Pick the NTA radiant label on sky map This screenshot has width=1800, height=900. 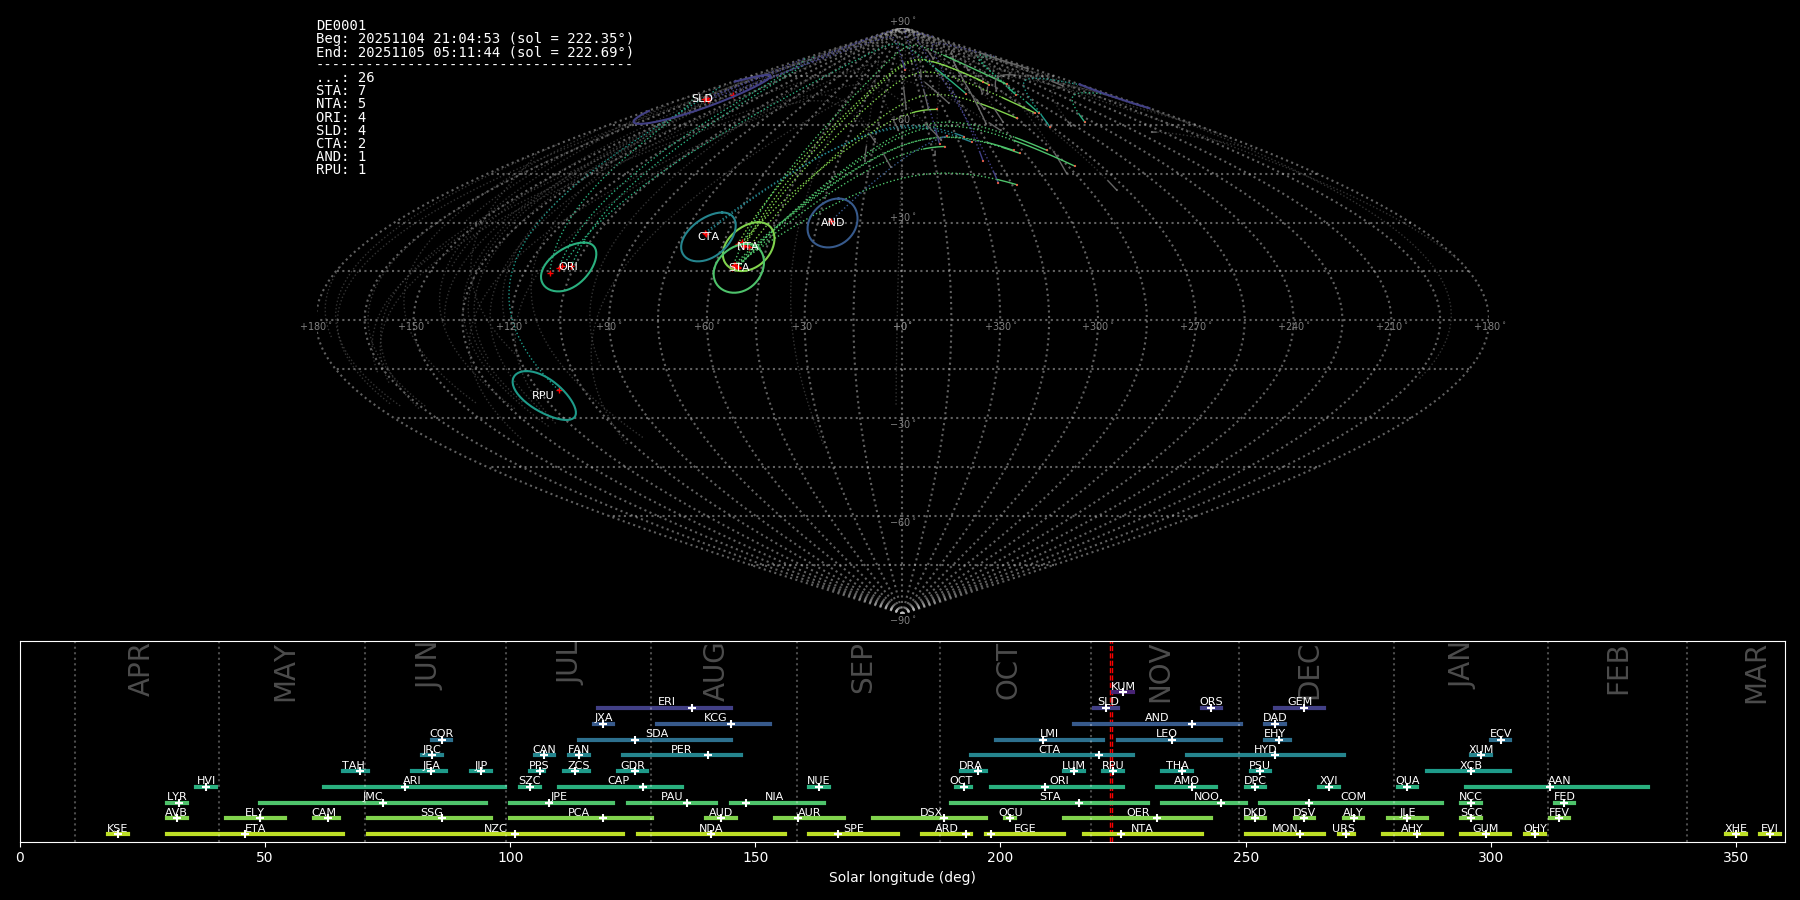(x=748, y=247)
